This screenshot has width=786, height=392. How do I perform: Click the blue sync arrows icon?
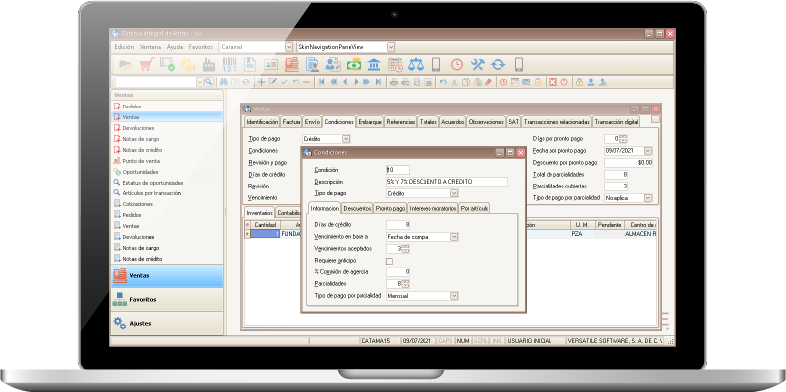(498, 65)
